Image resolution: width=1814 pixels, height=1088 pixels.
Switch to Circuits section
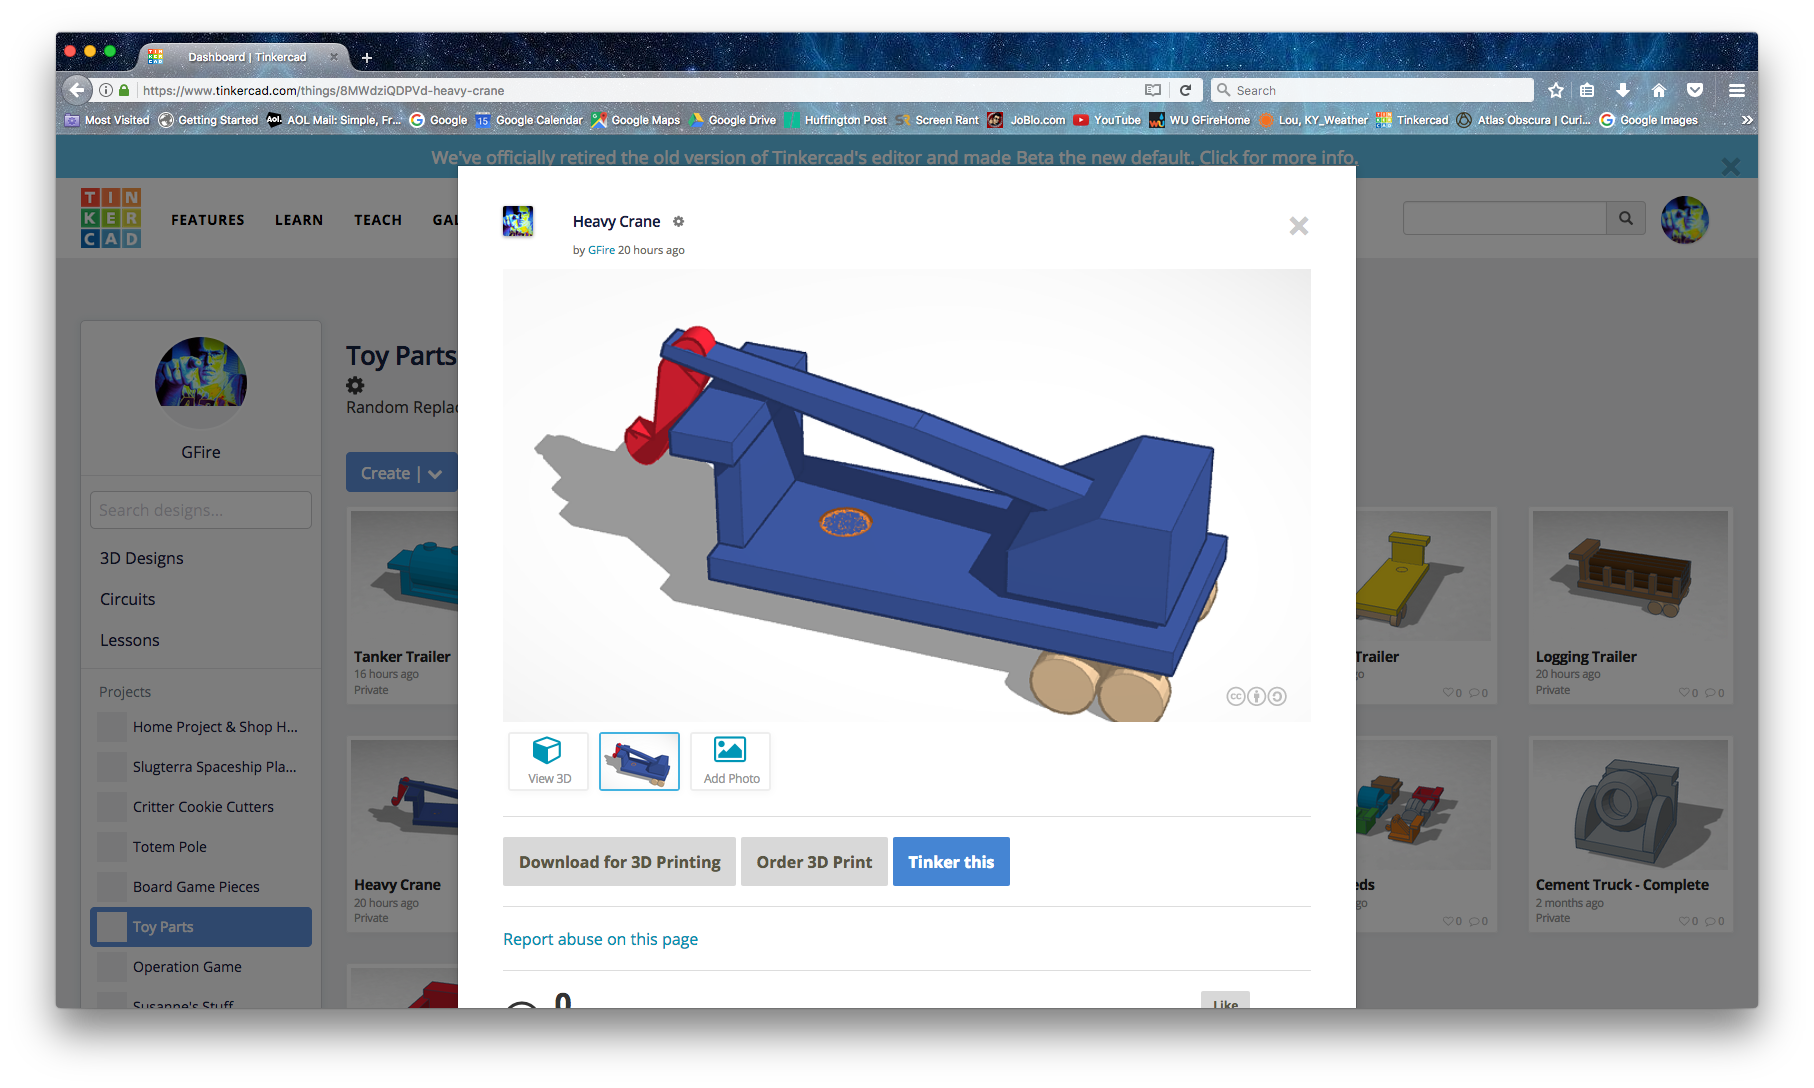coord(128,599)
